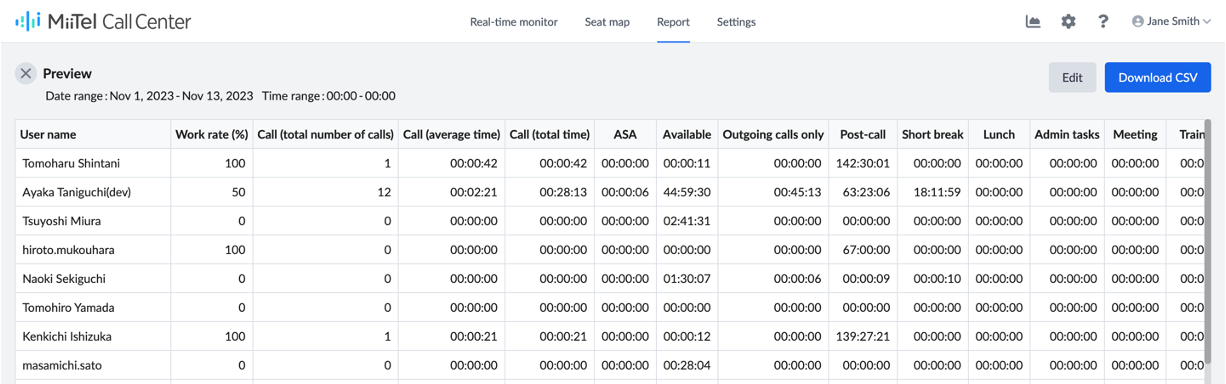Screen dimensions: 1226x384
Task: Click Outgoing calls value 00:45:13
Action: coord(797,192)
